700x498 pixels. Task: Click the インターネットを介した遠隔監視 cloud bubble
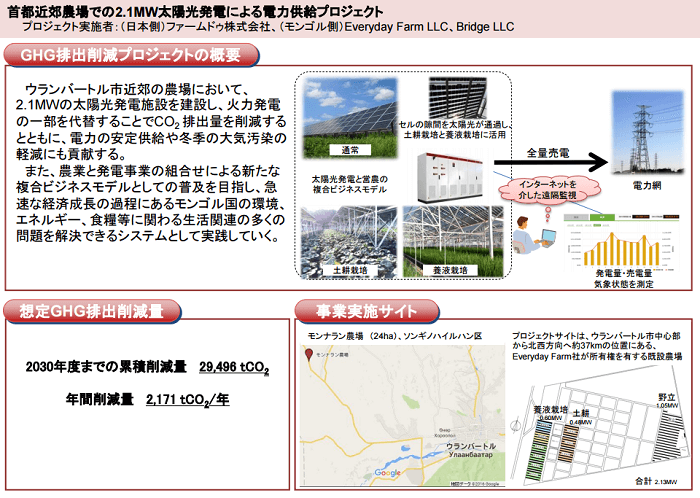click(547, 190)
